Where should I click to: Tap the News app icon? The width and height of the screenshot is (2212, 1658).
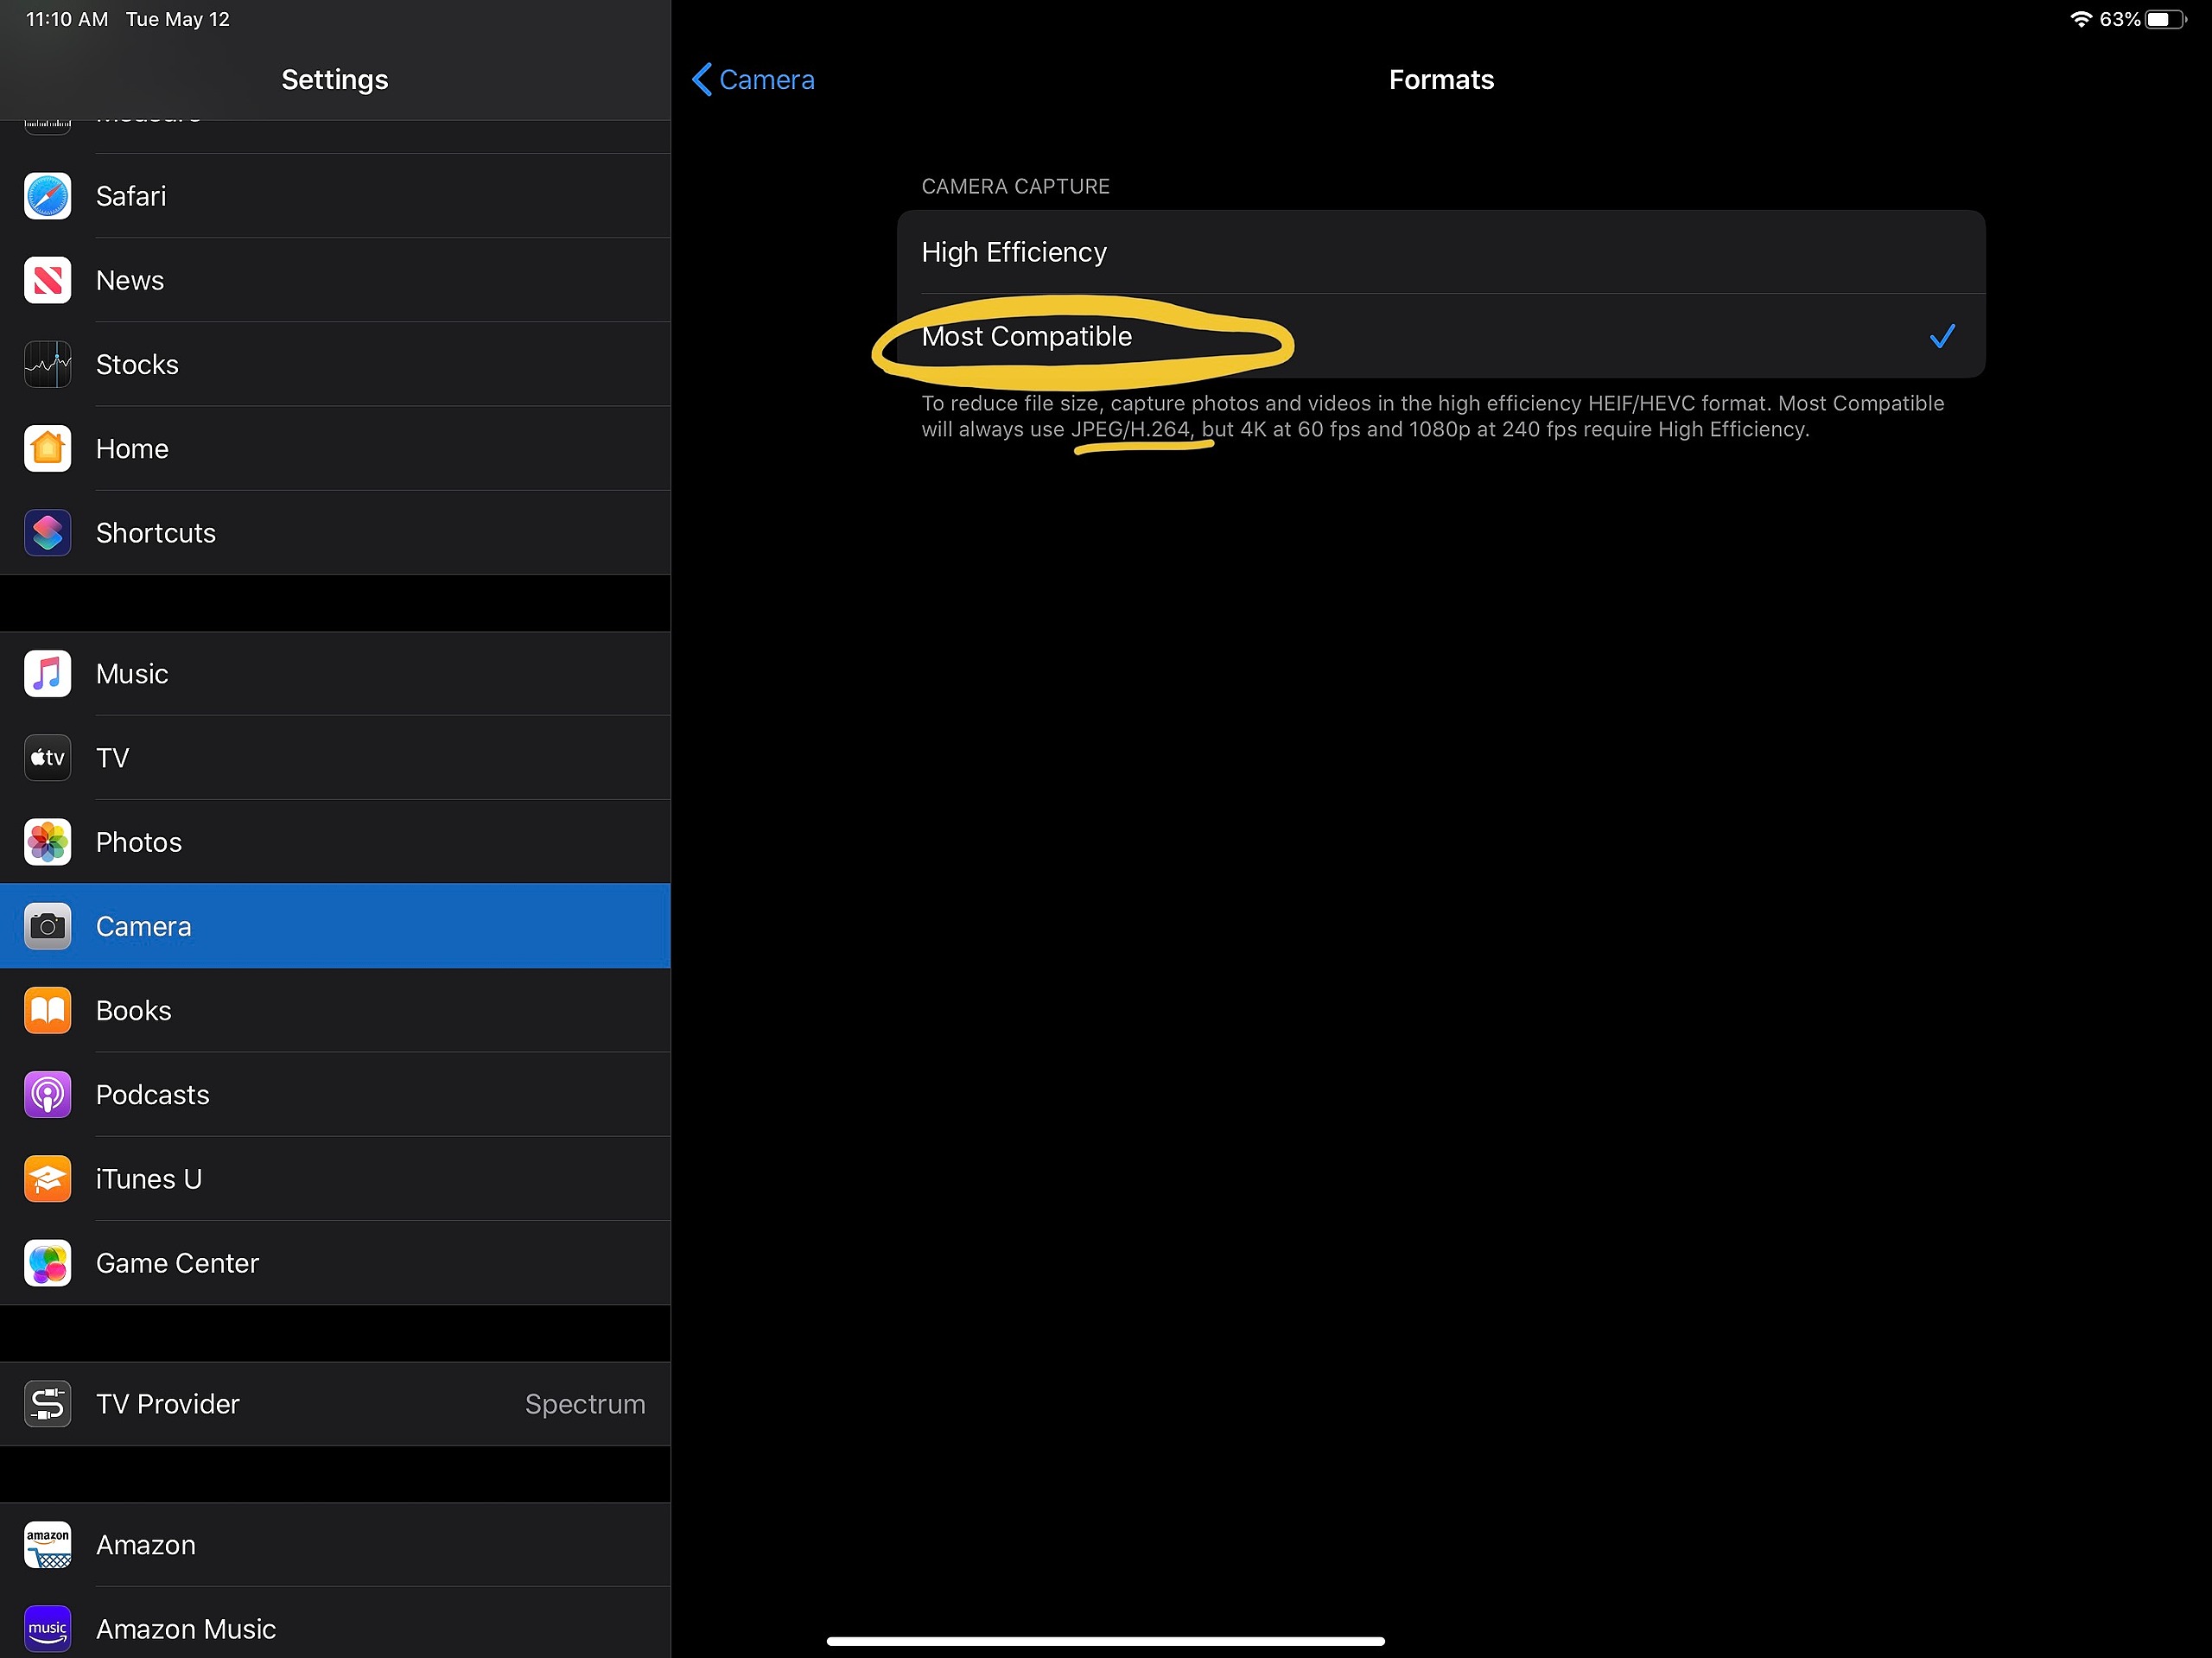47,280
